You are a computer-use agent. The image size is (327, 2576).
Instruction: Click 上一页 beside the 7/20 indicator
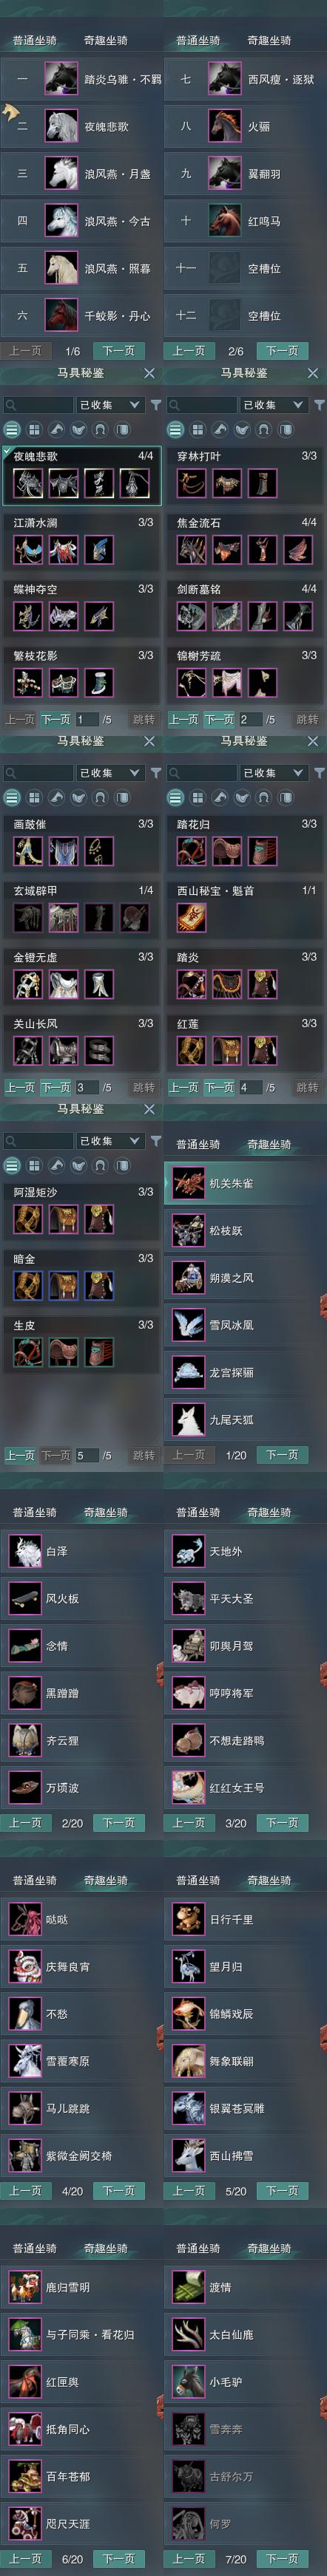tap(189, 2559)
